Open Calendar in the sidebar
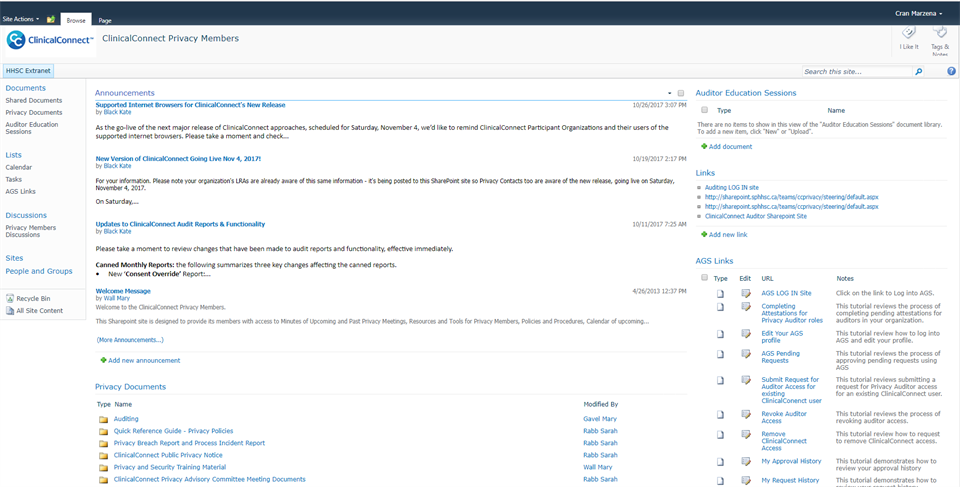 18,167
